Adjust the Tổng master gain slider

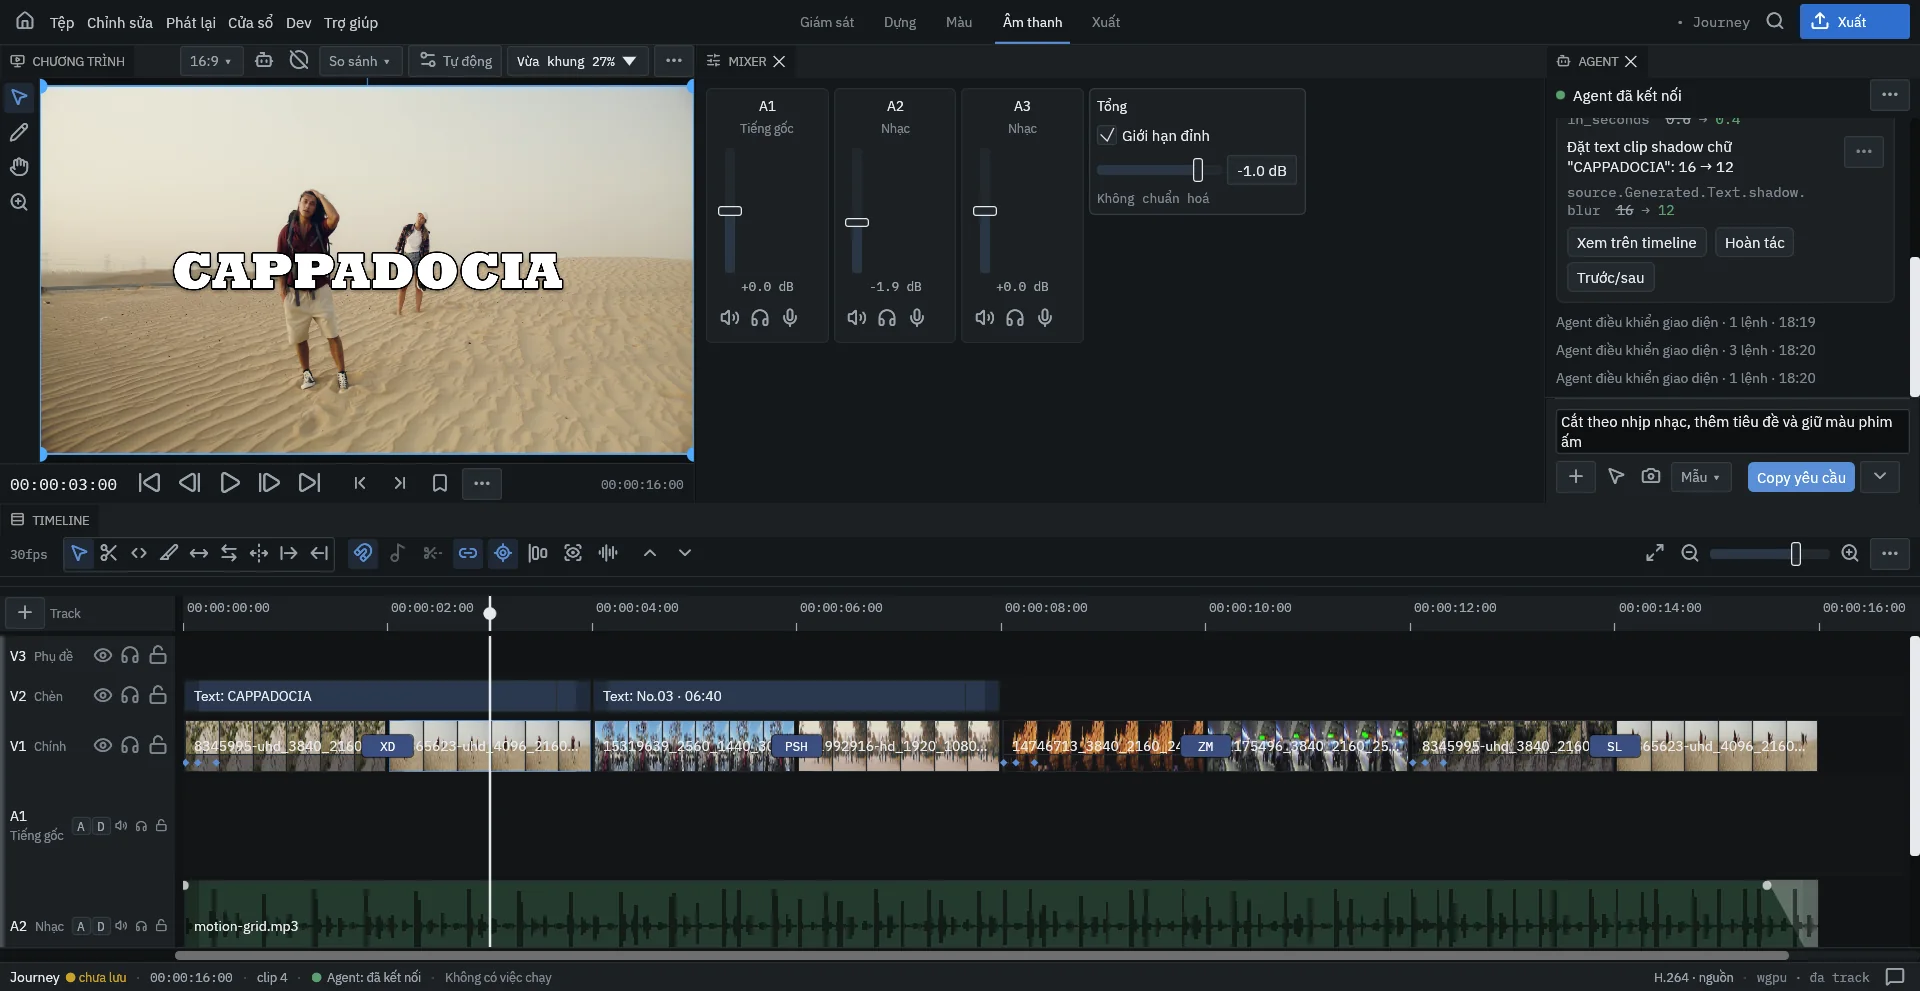coord(1198,171)
